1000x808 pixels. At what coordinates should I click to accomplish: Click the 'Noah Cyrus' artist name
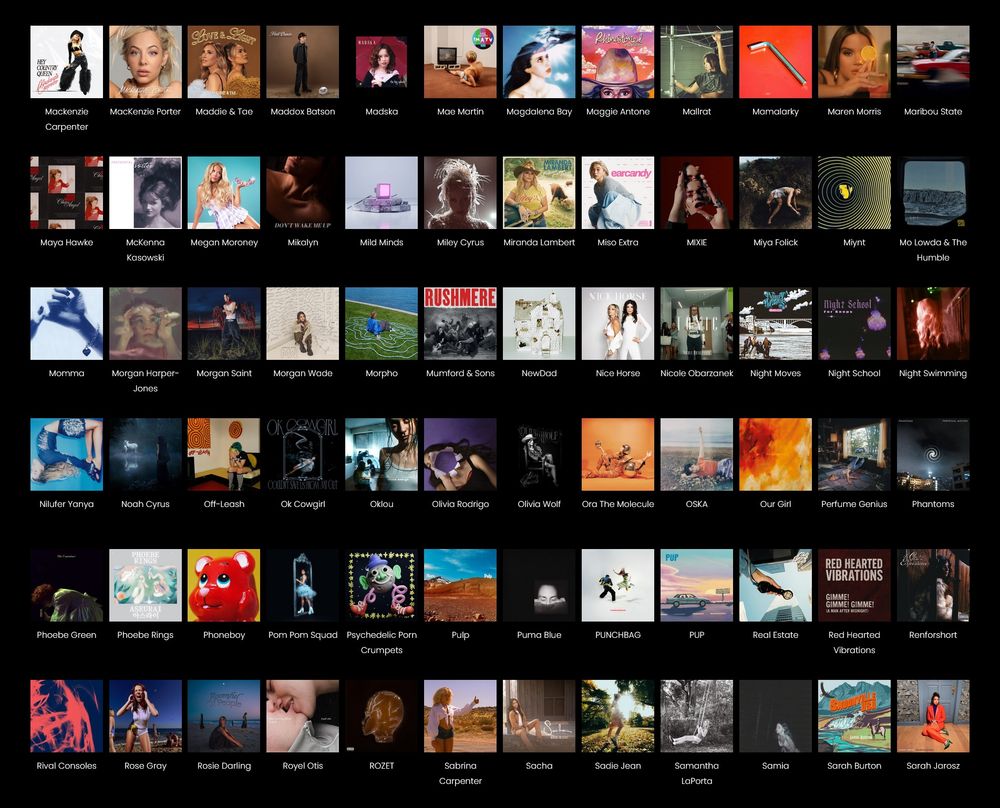tap(145, 504)
